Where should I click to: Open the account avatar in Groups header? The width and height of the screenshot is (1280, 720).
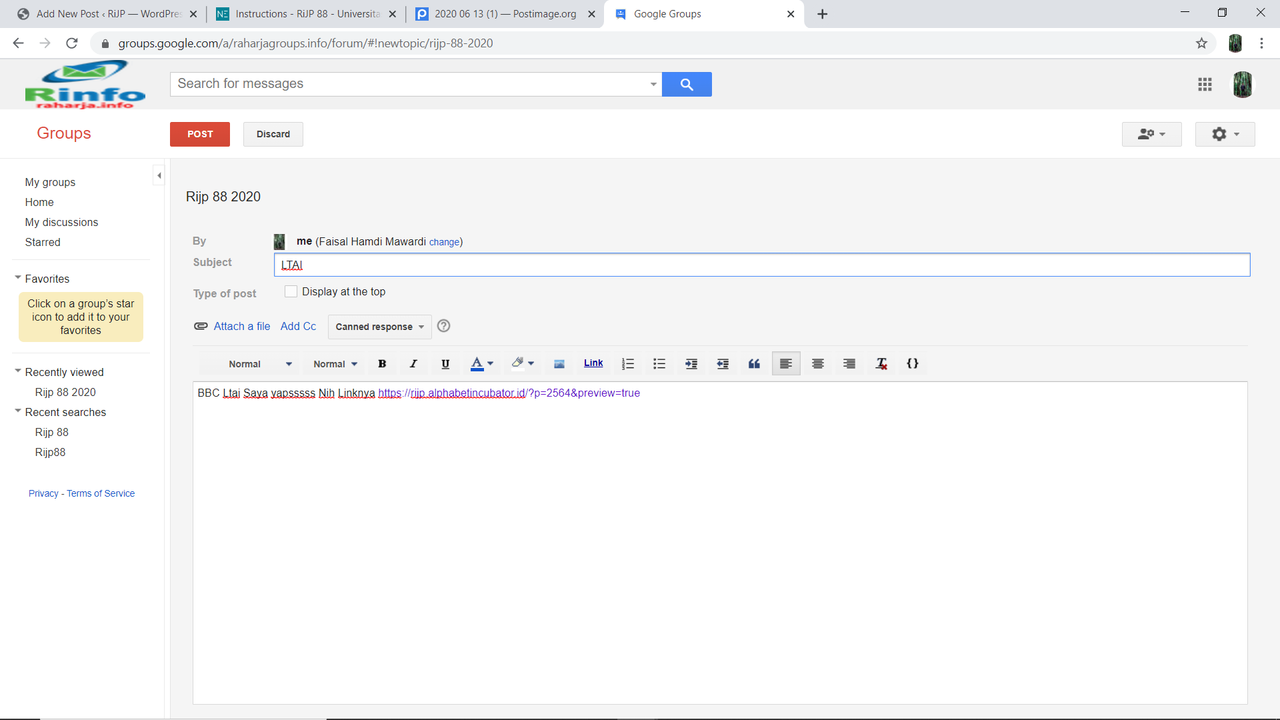click(x=1242, y=84)
